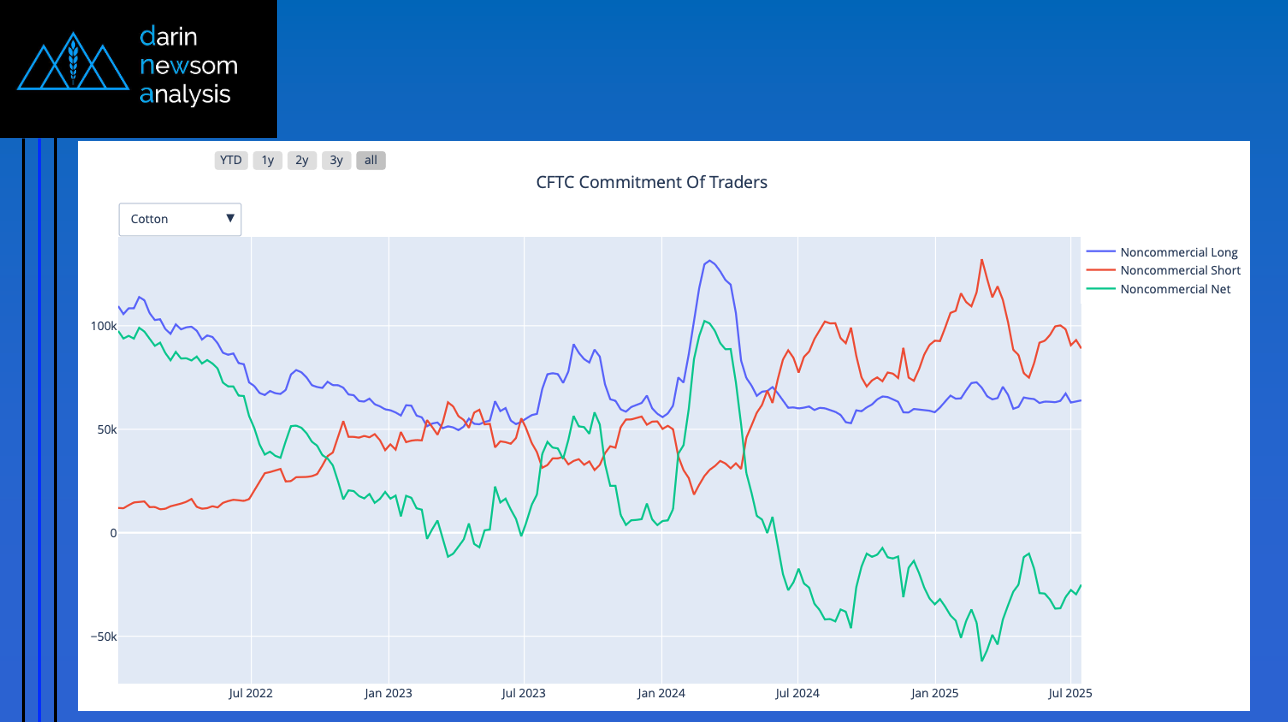Click the dropdown arrow next to Cotton
Viewport: 1288px width, 722px height.
click(230, 218)
